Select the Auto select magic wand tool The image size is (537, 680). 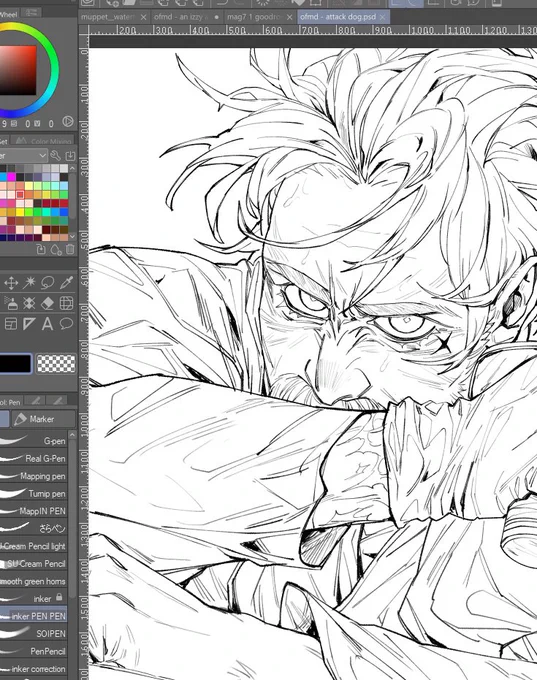coord(29,283)
